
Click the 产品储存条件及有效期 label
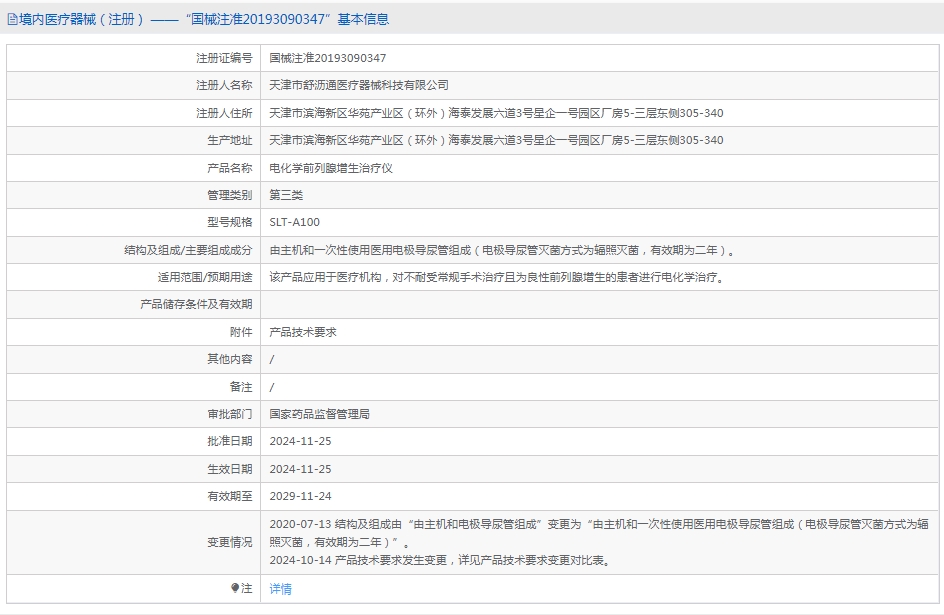[196, 304]
